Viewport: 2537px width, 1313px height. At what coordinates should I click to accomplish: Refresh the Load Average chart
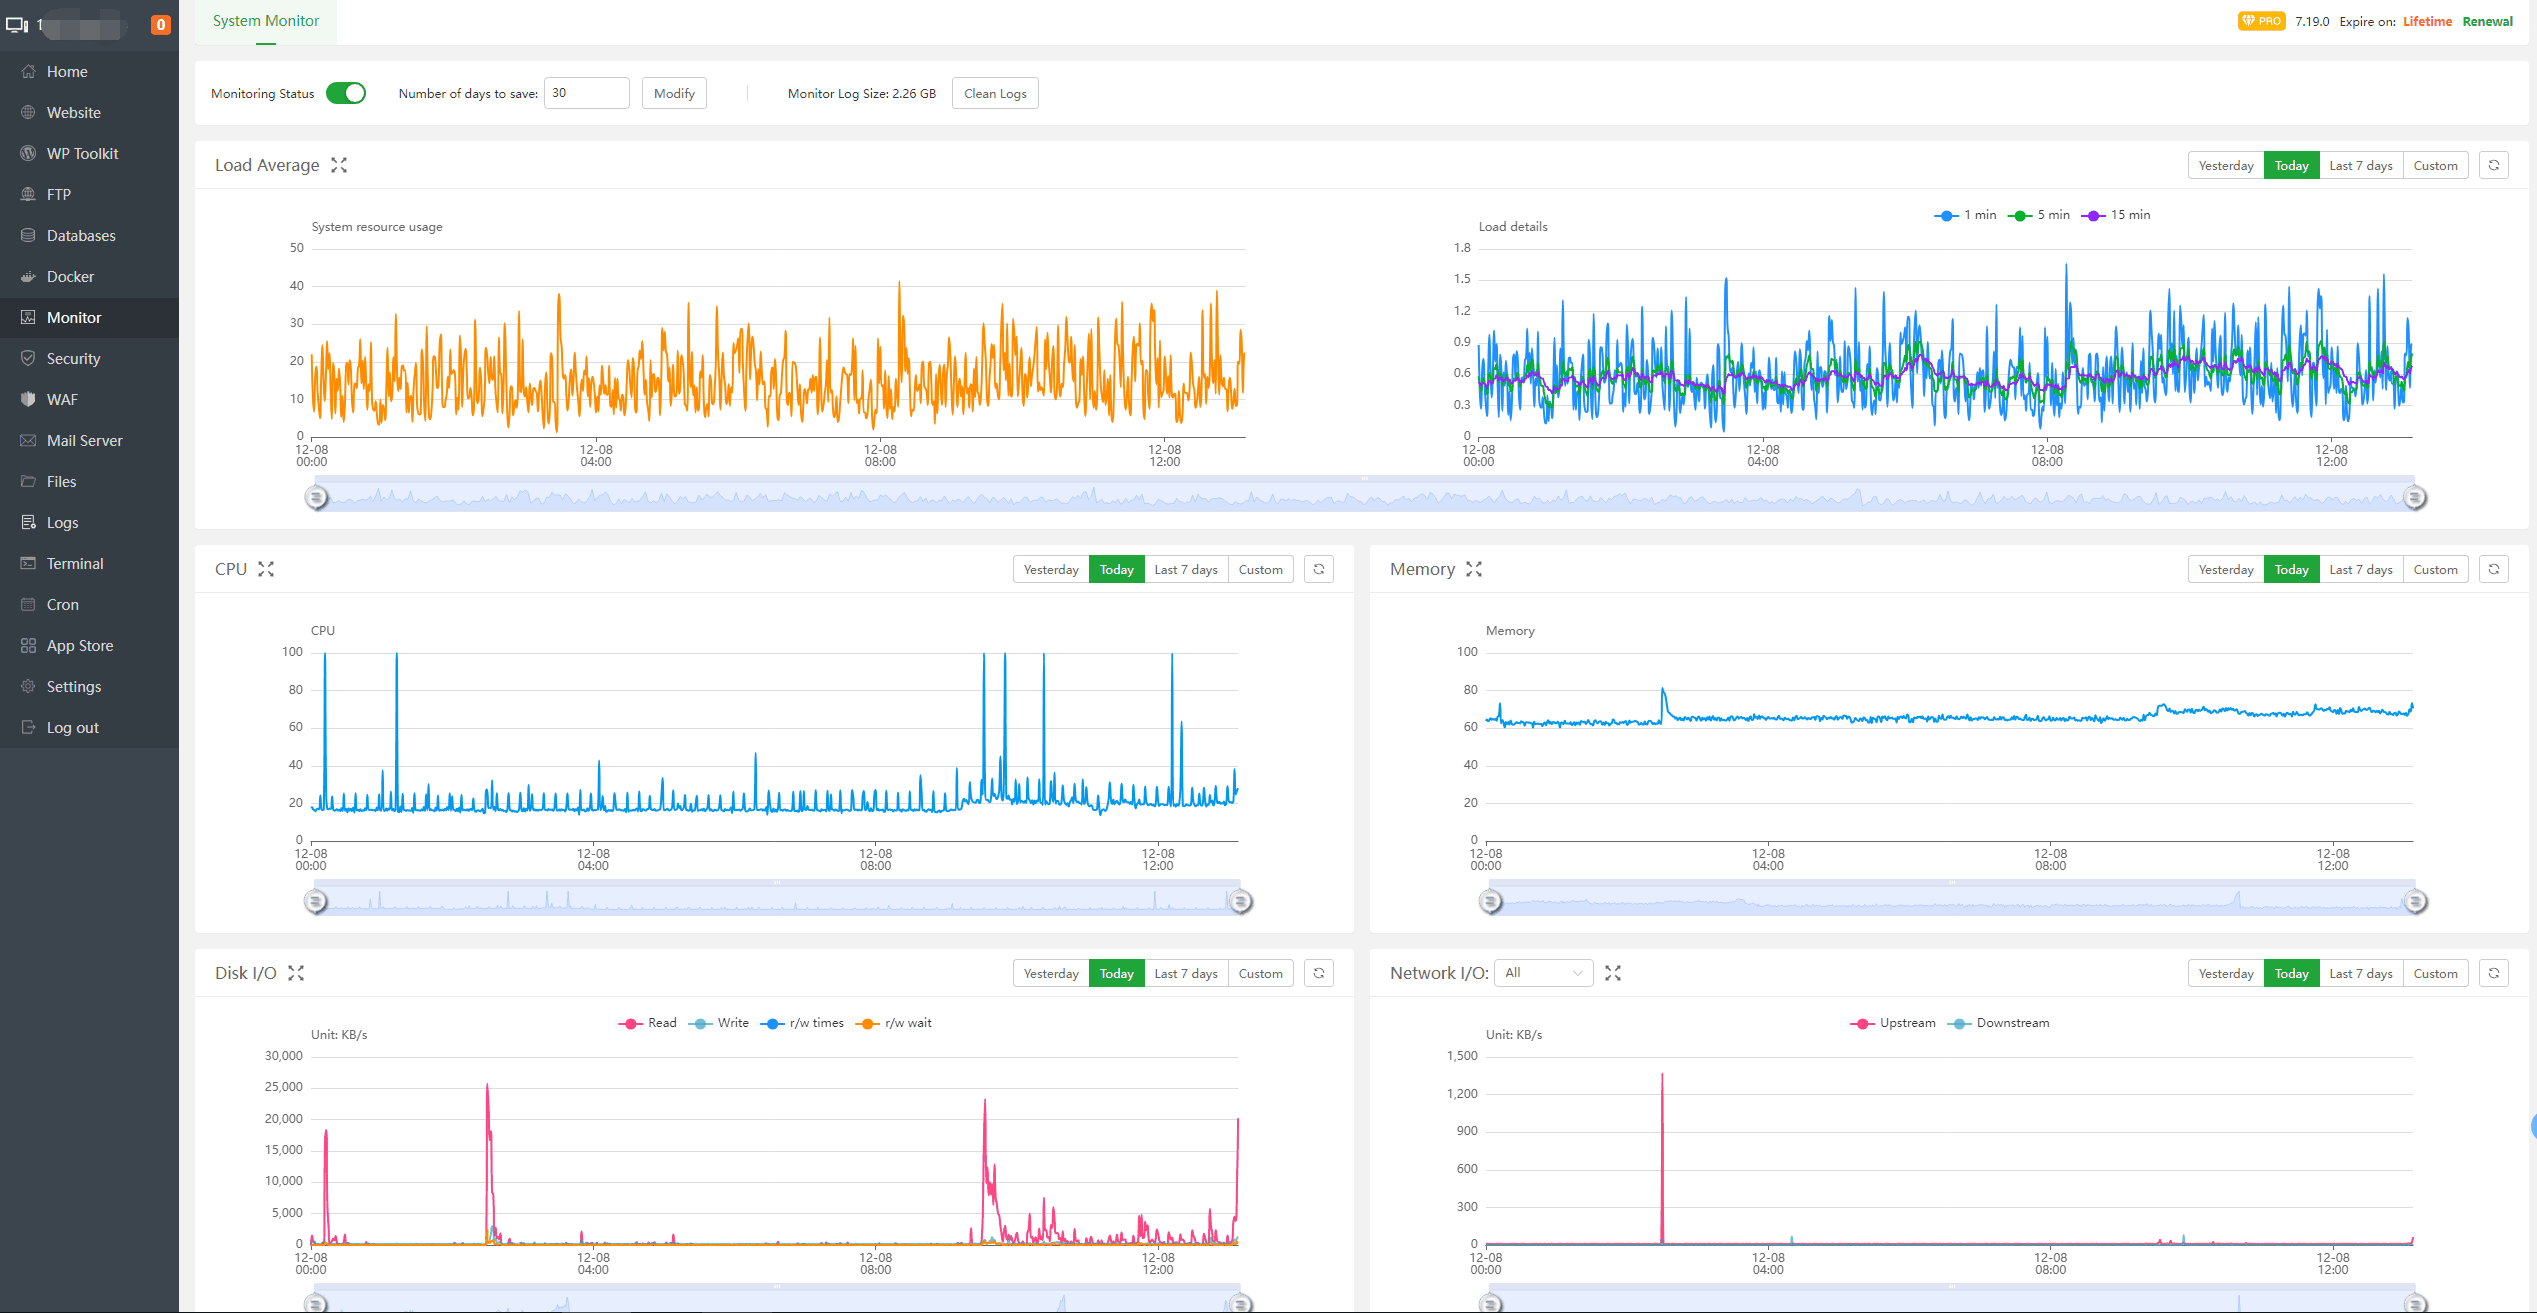pyautogui.click(x=2494, y=165)
